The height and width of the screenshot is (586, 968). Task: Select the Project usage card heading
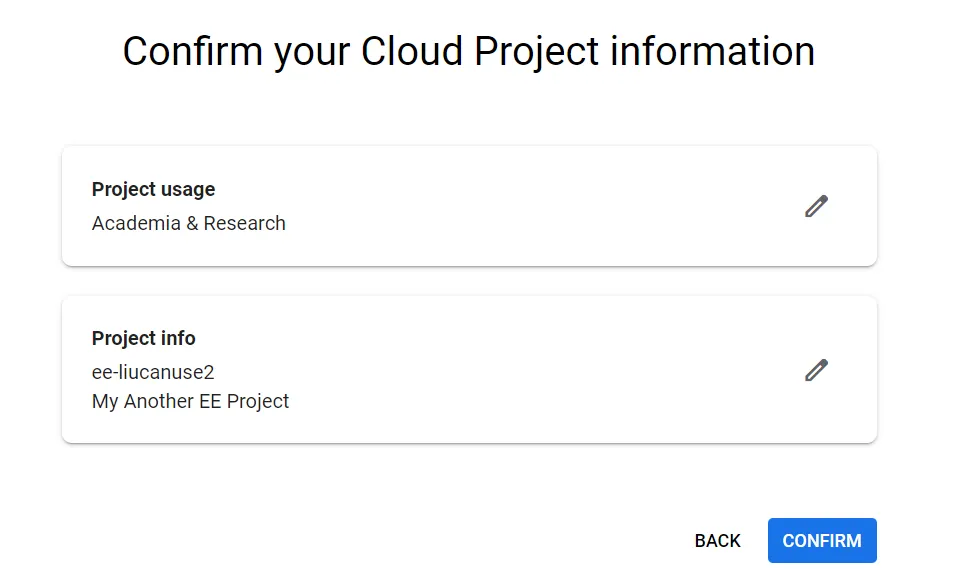(153, 190)
